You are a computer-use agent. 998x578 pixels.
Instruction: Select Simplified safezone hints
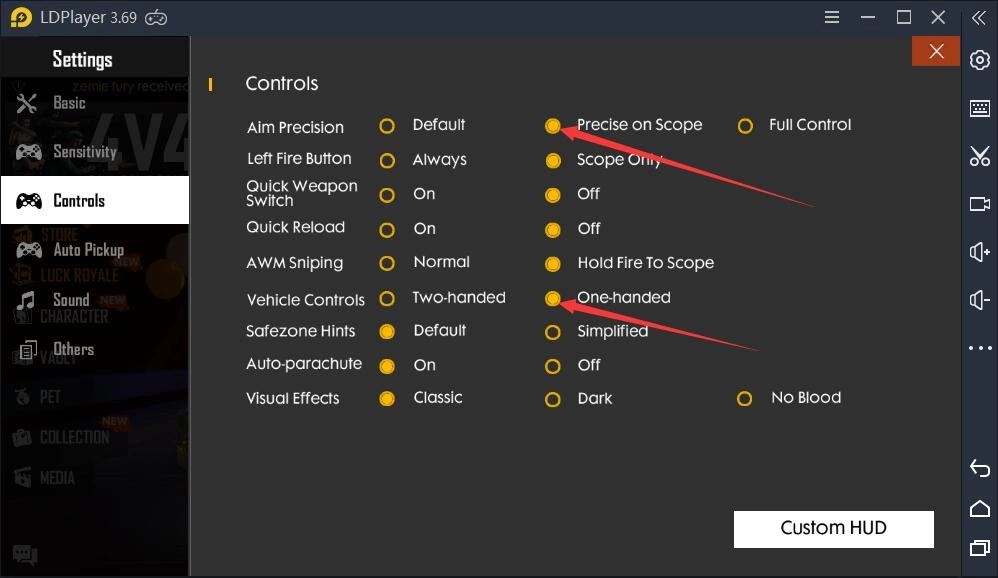coord(553,332)
